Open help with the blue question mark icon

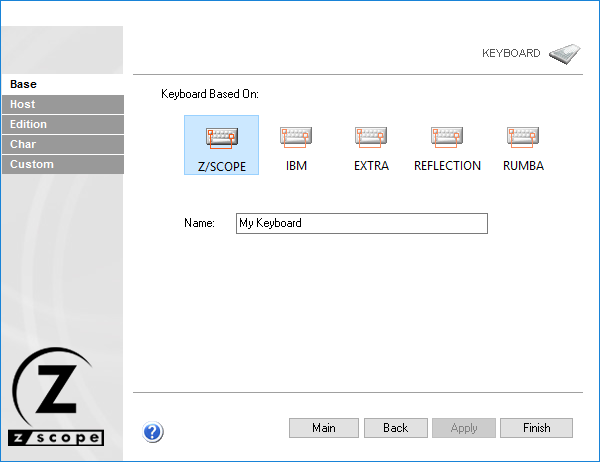coord(153,432)
